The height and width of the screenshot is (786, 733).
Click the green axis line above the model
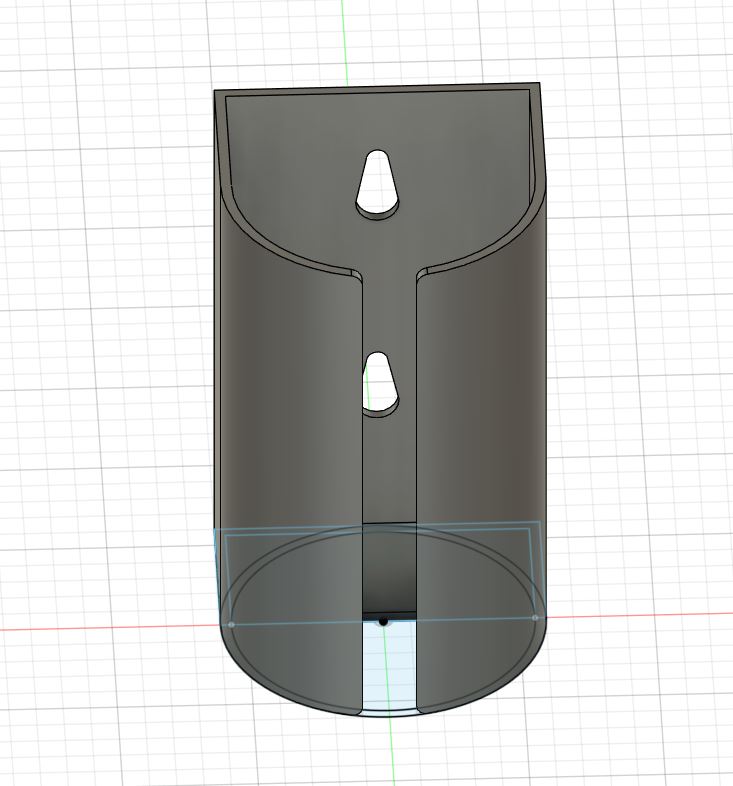344,40
